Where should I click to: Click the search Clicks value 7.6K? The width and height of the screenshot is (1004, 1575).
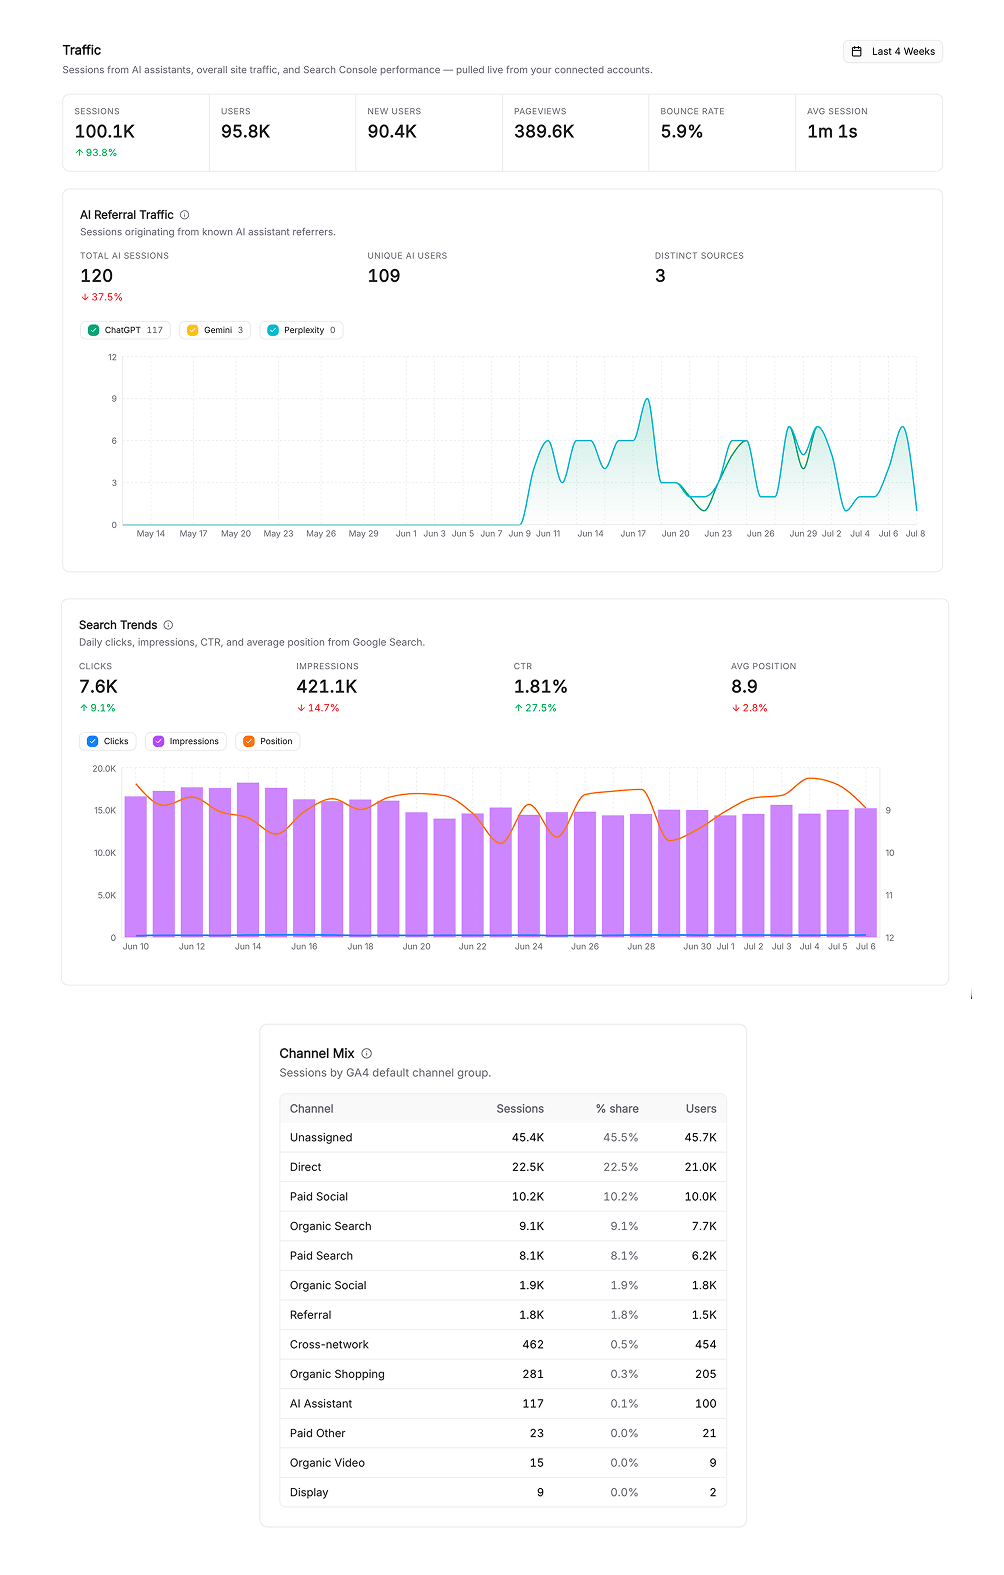(98, 687)
